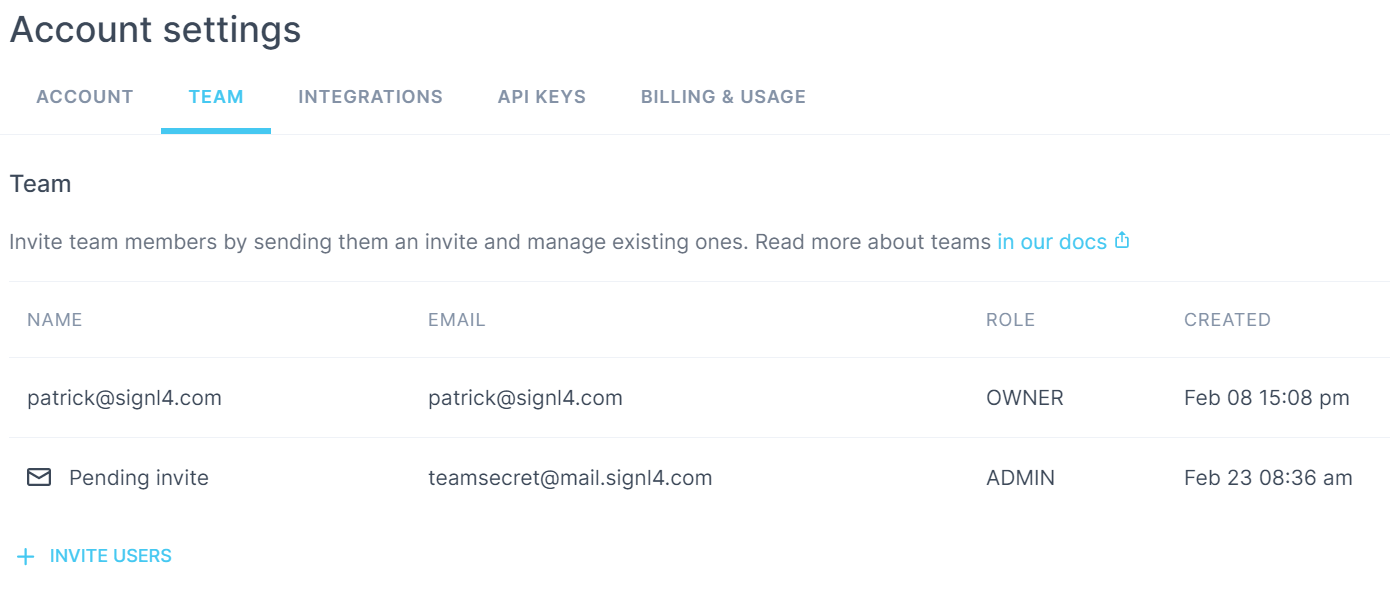Screen dimensions: 1390x595
Task: Click the Created column header
Action: [x=1227, y=320]
